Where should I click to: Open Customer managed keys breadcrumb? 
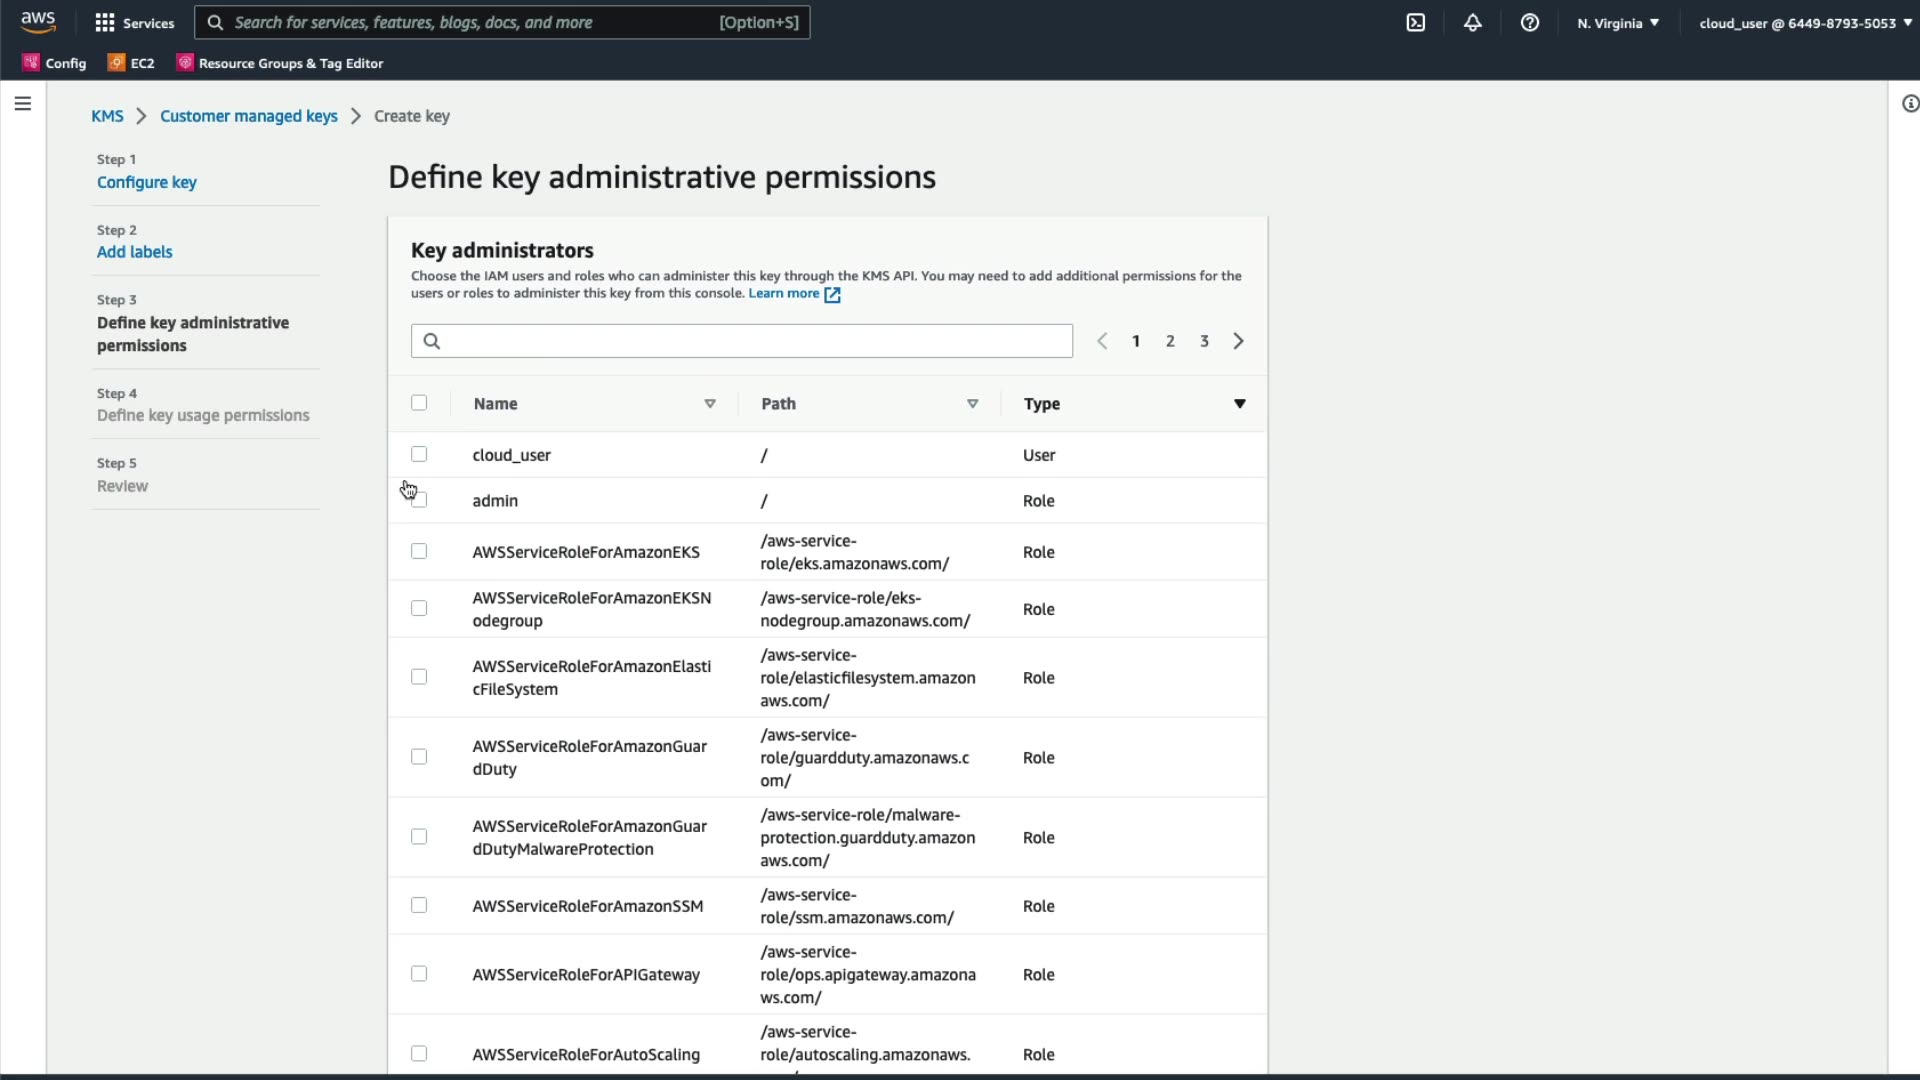click(249, 116)
